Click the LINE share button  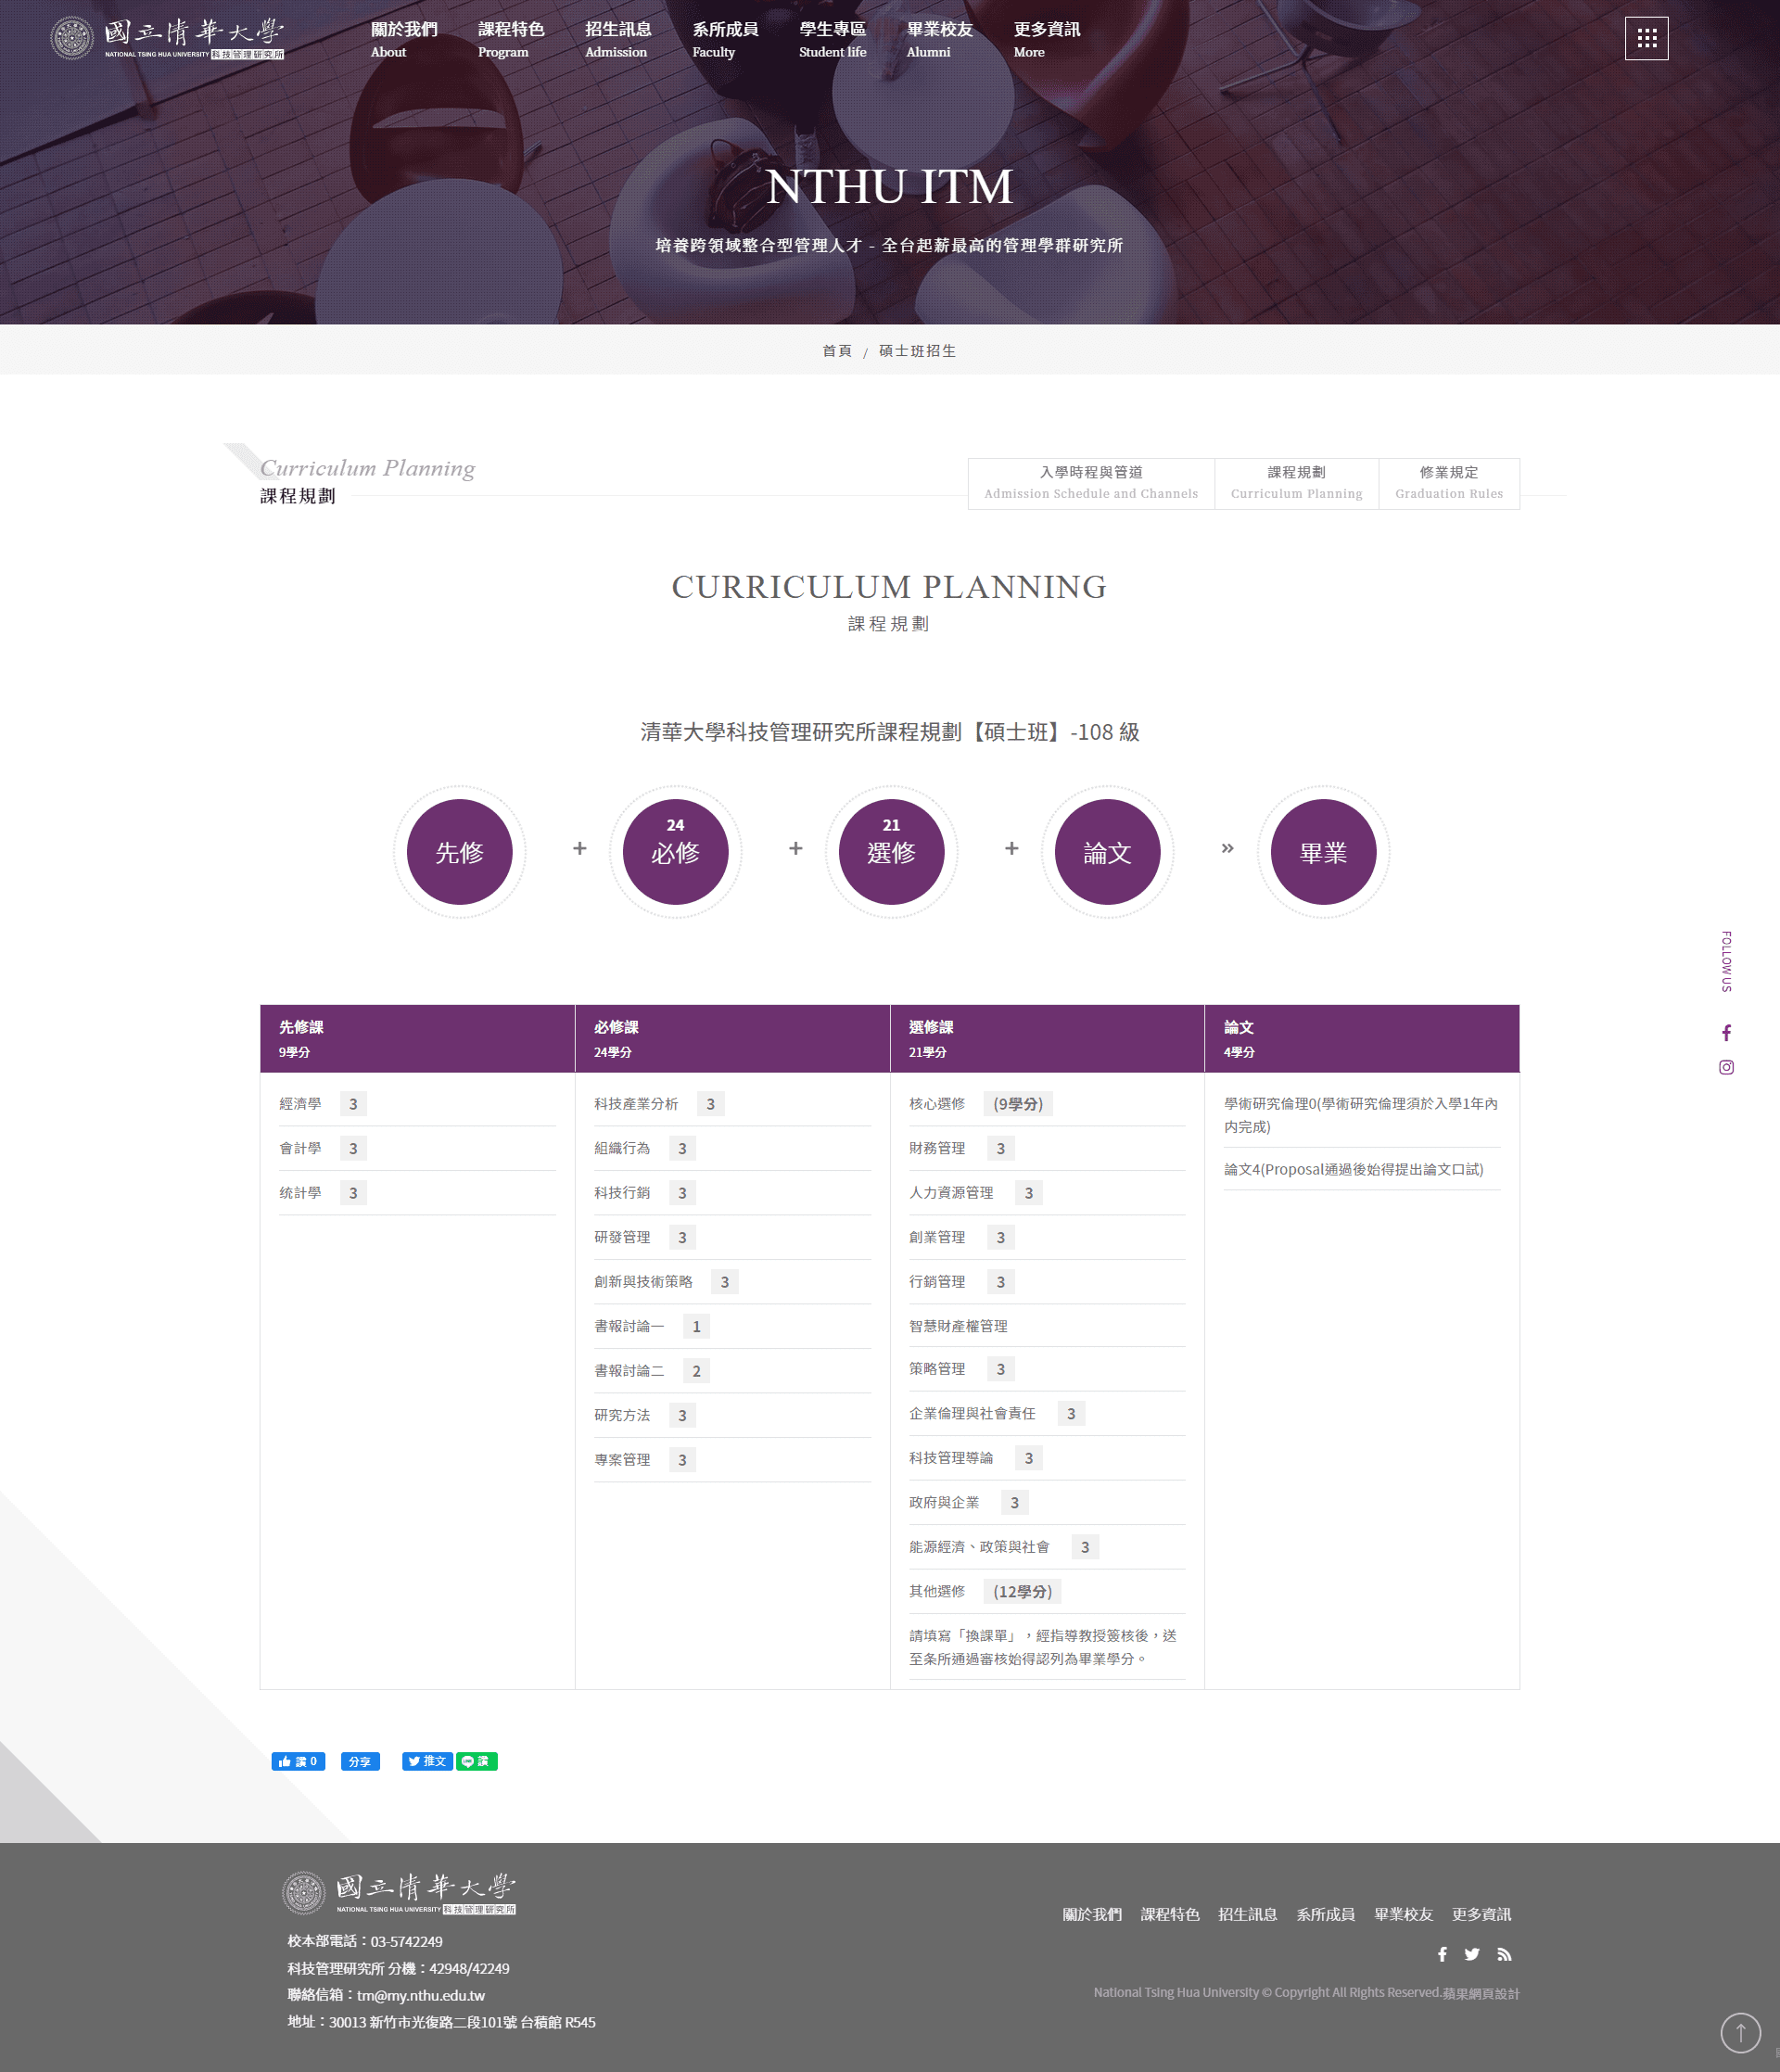point(477,1761)
